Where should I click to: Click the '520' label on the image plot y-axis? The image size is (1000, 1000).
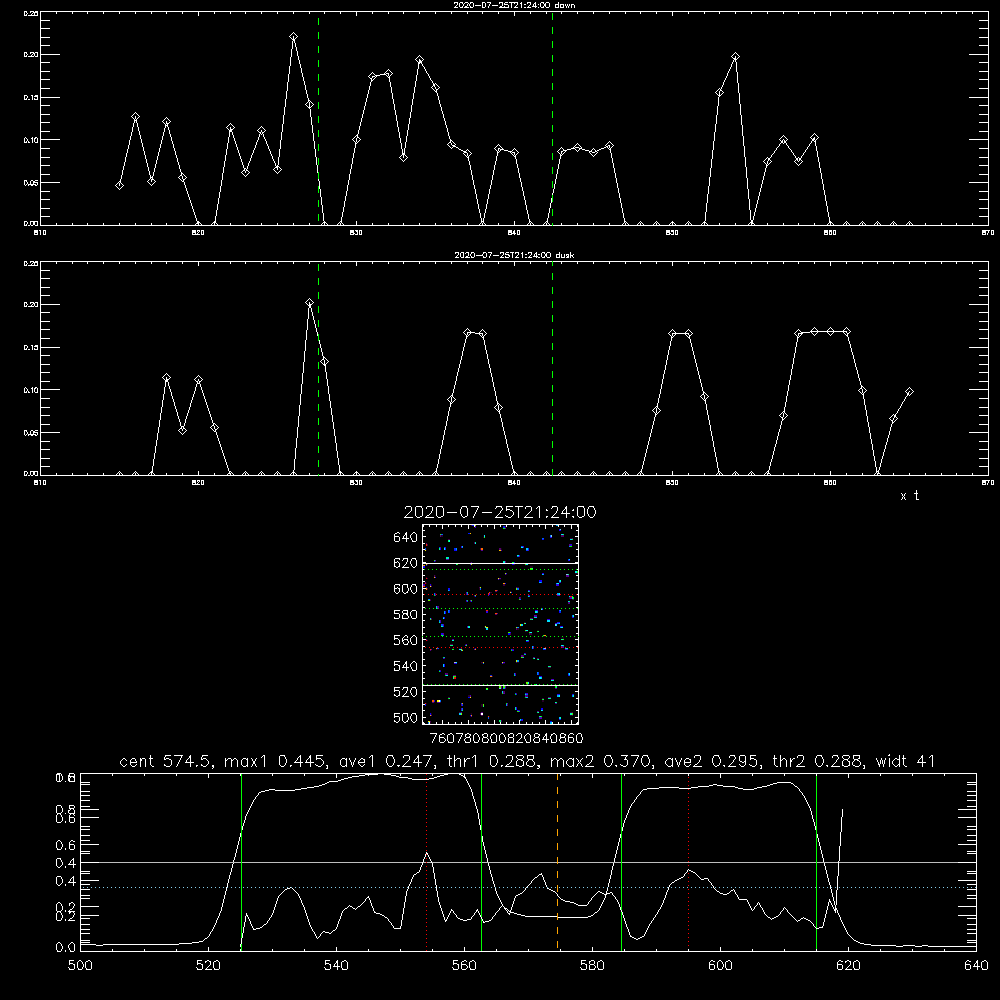click(x=406, y=692)
